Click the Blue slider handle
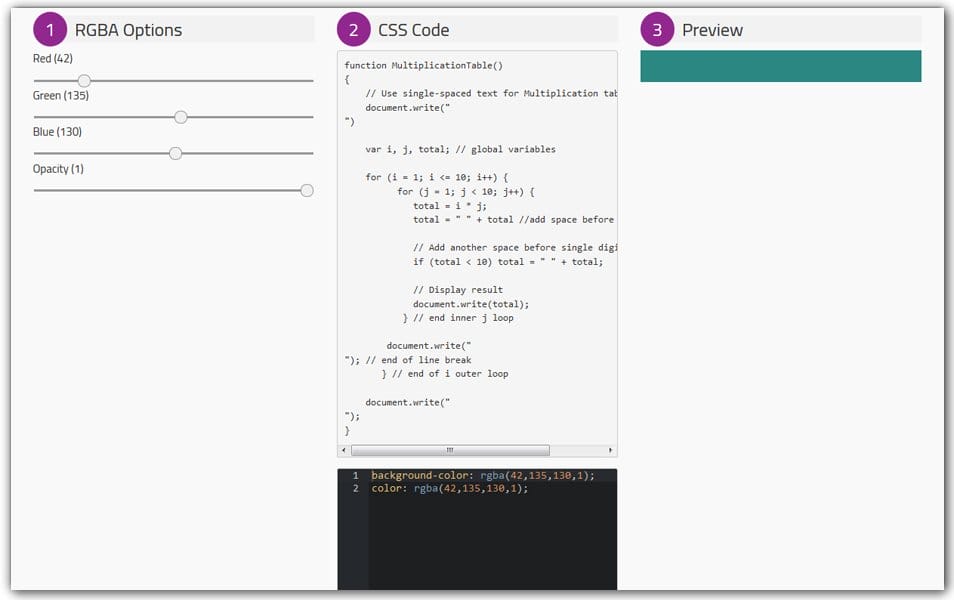Image resolution: width=954 pixels, height=600 pixels. click(x=175, y=153)
